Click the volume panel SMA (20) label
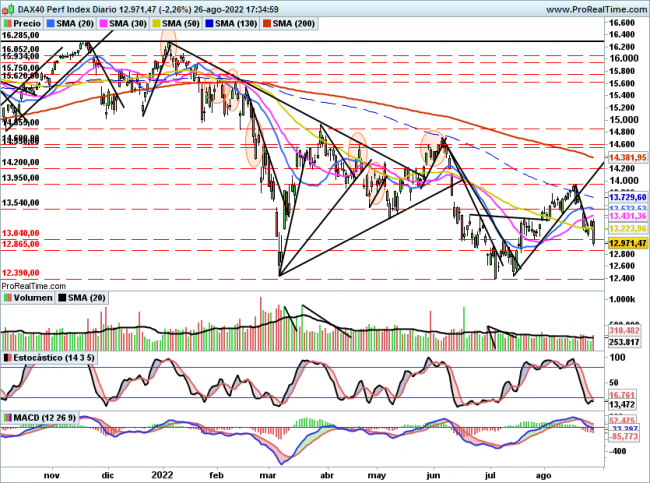 click(x=89, y=297)
